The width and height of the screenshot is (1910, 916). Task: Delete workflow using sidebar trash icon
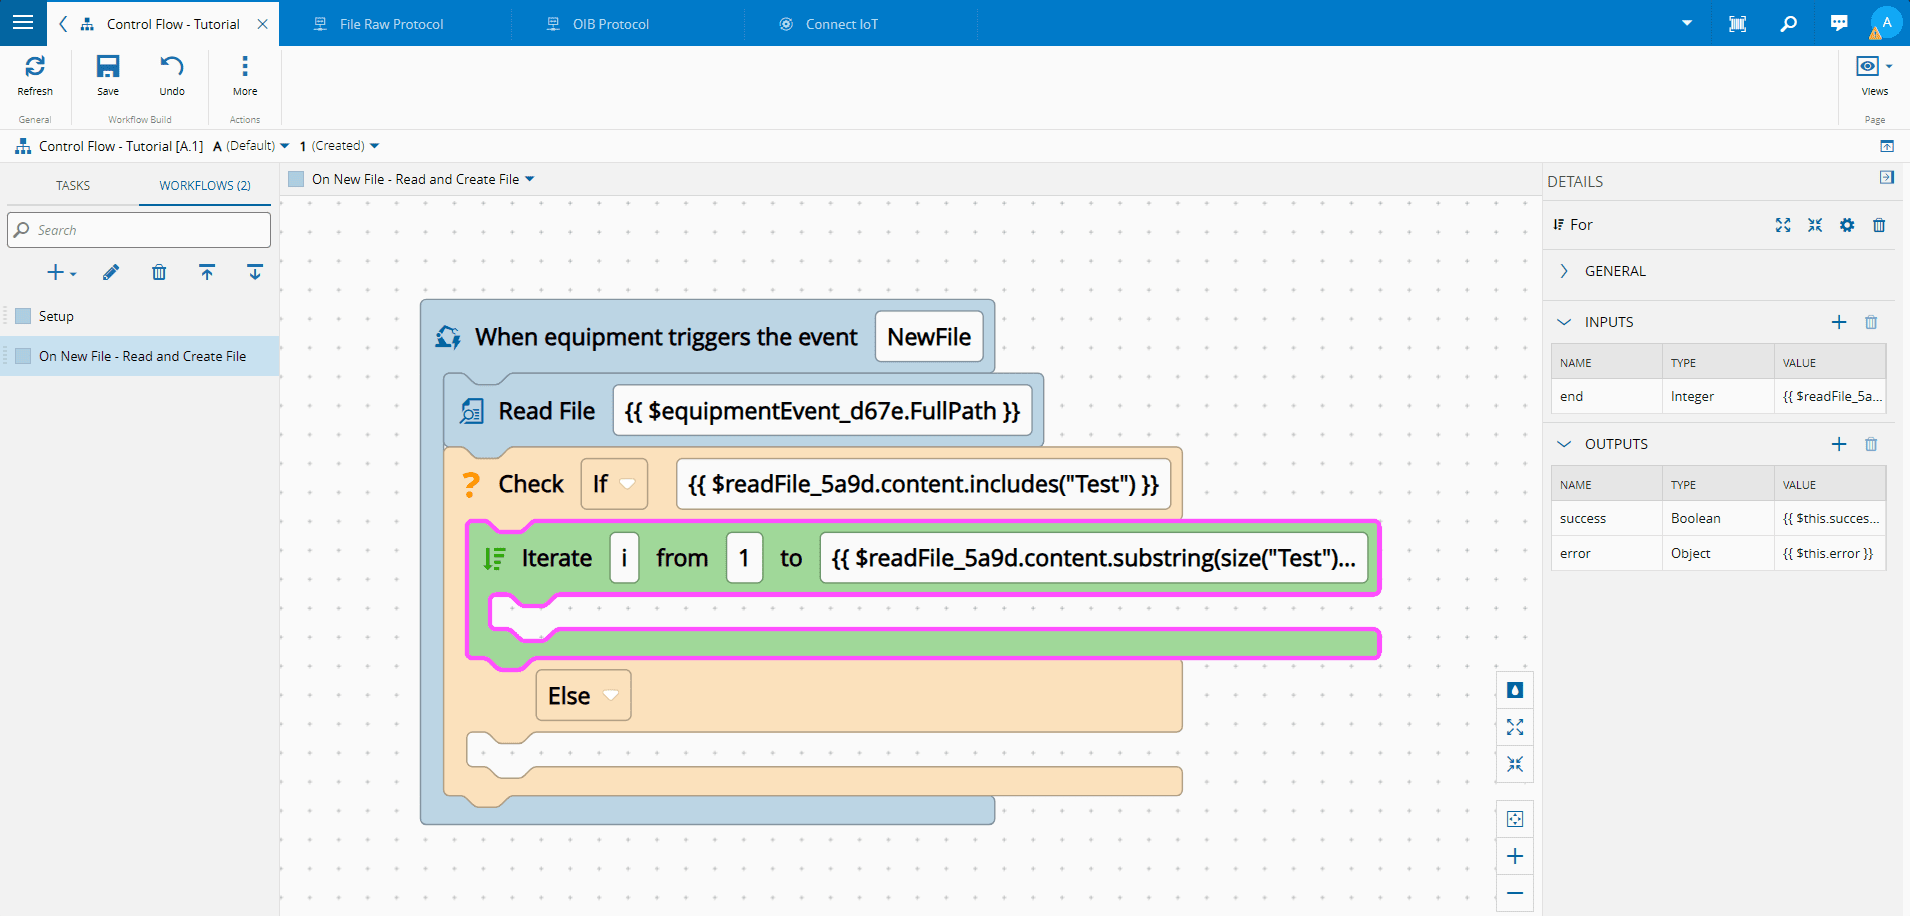coord(159,272)
